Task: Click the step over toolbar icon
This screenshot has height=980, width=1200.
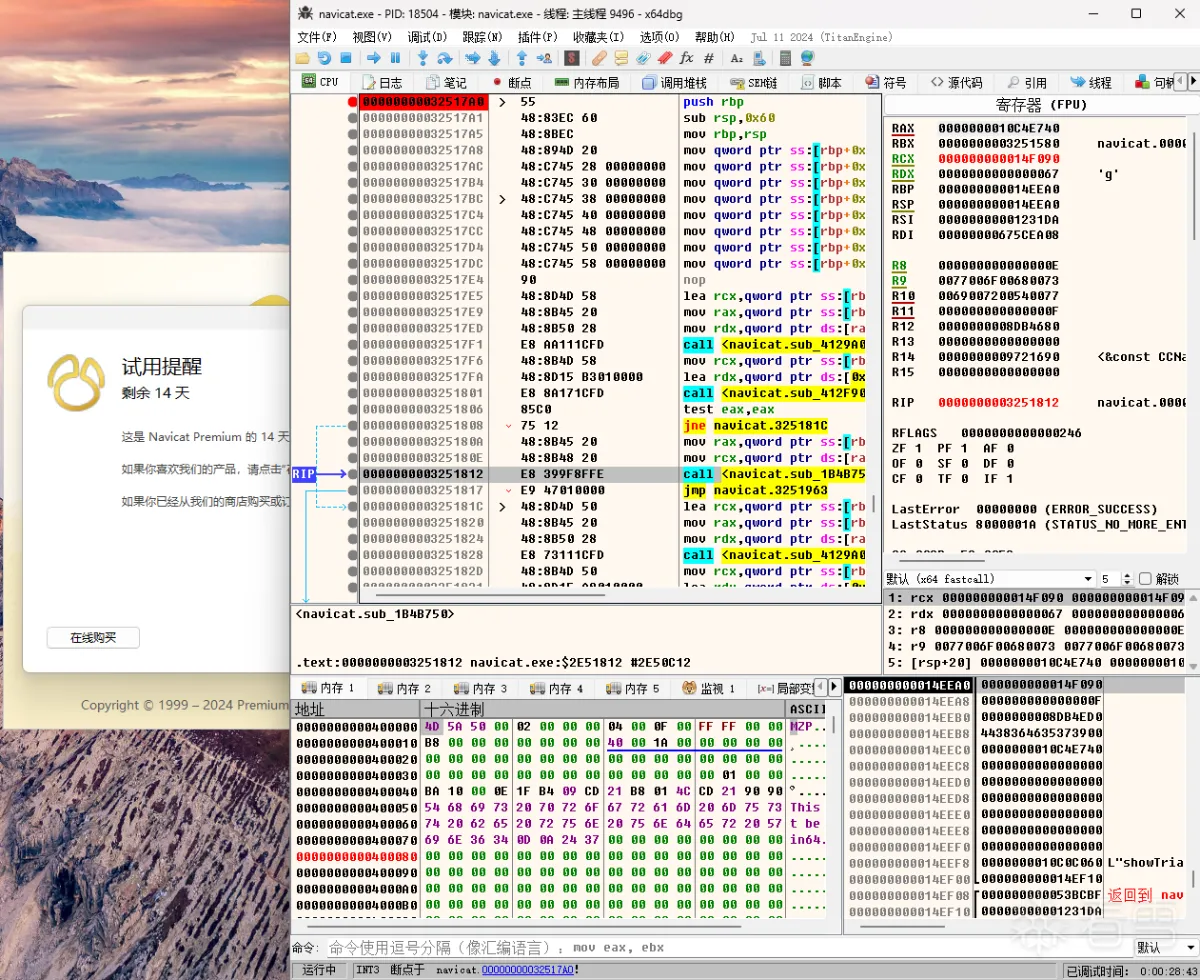Action: (x=444, y=59)
